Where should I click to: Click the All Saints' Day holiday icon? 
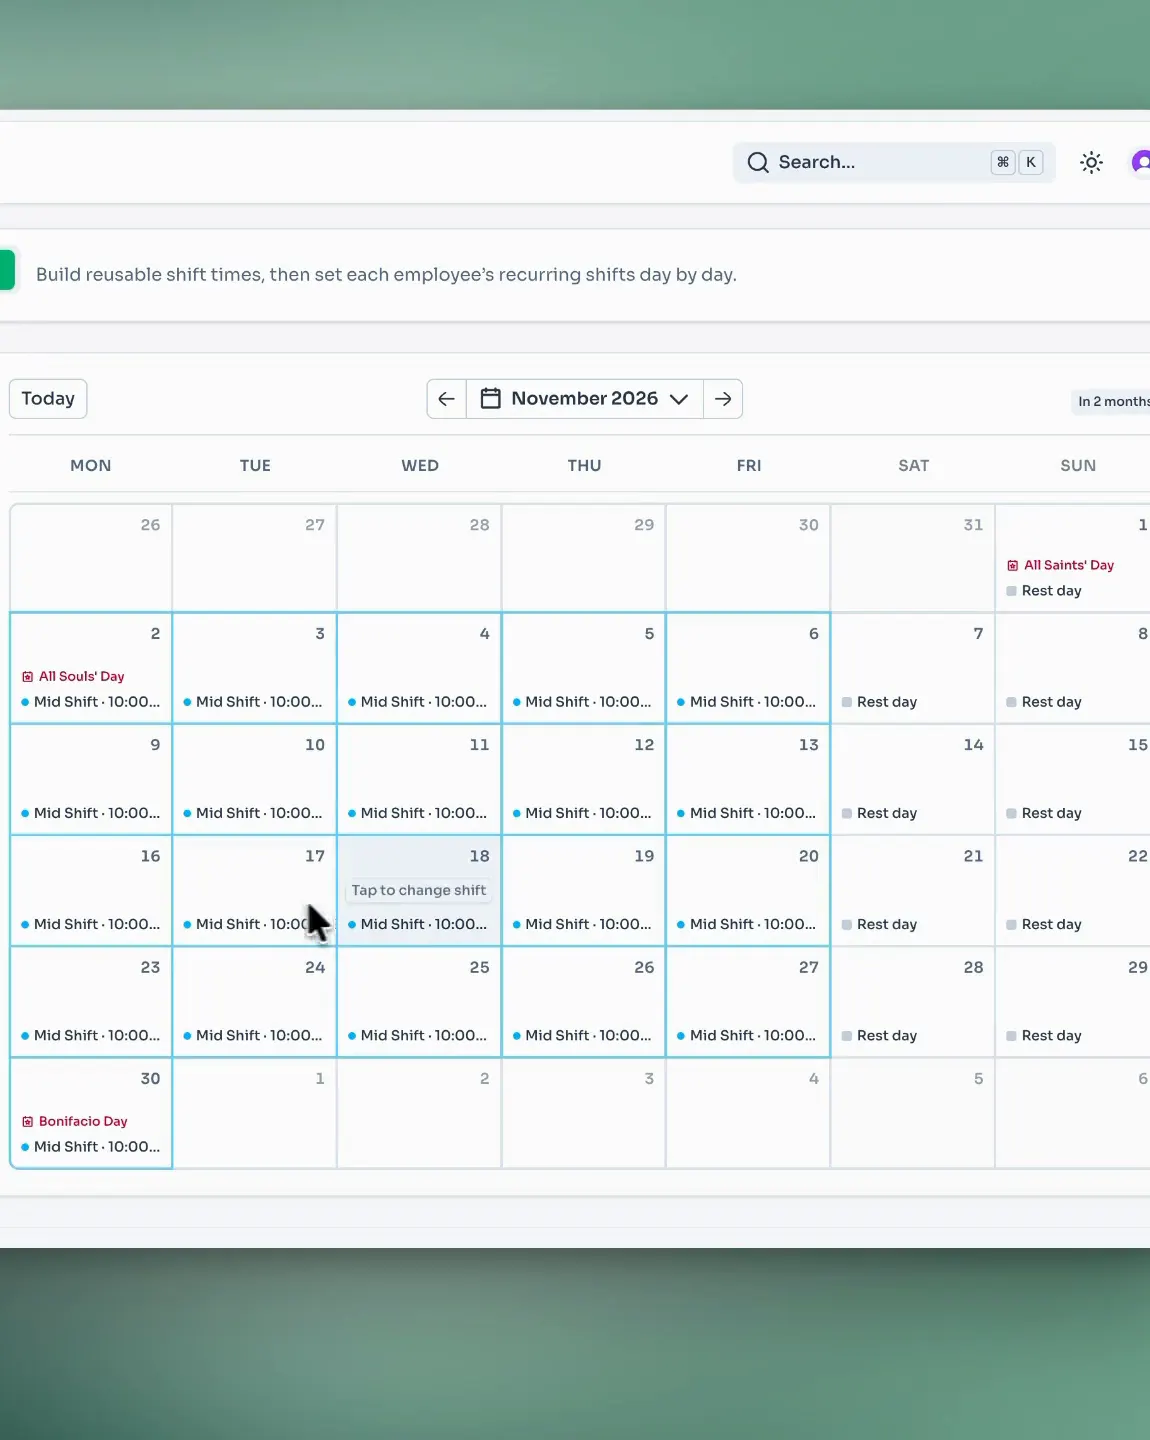click(x=1012, y=566)
